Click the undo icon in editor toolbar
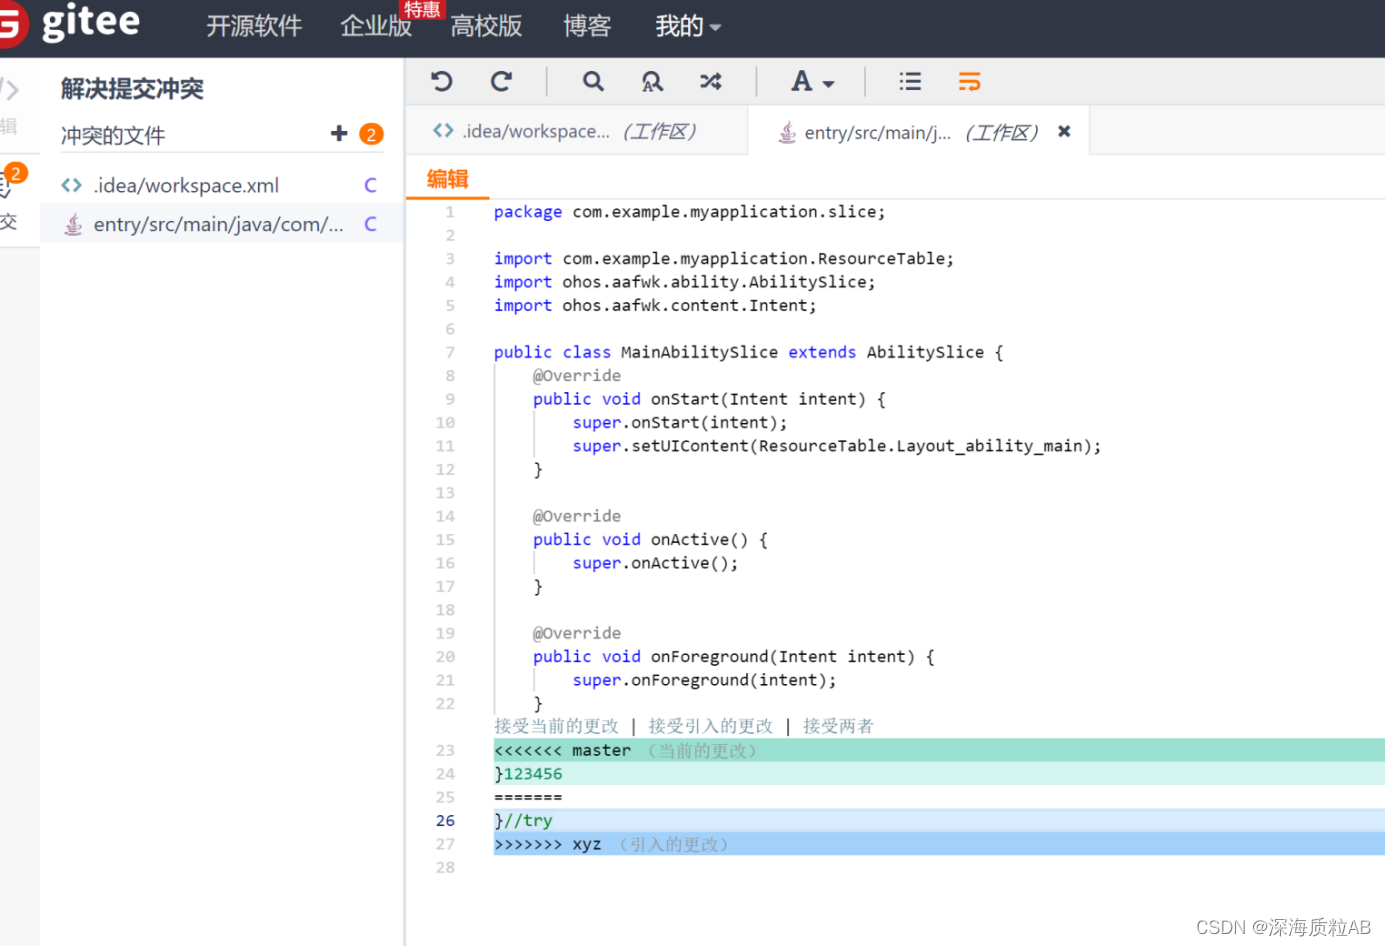The width and height of the screenshot is (1386, 946). click(x=441, y=81)
